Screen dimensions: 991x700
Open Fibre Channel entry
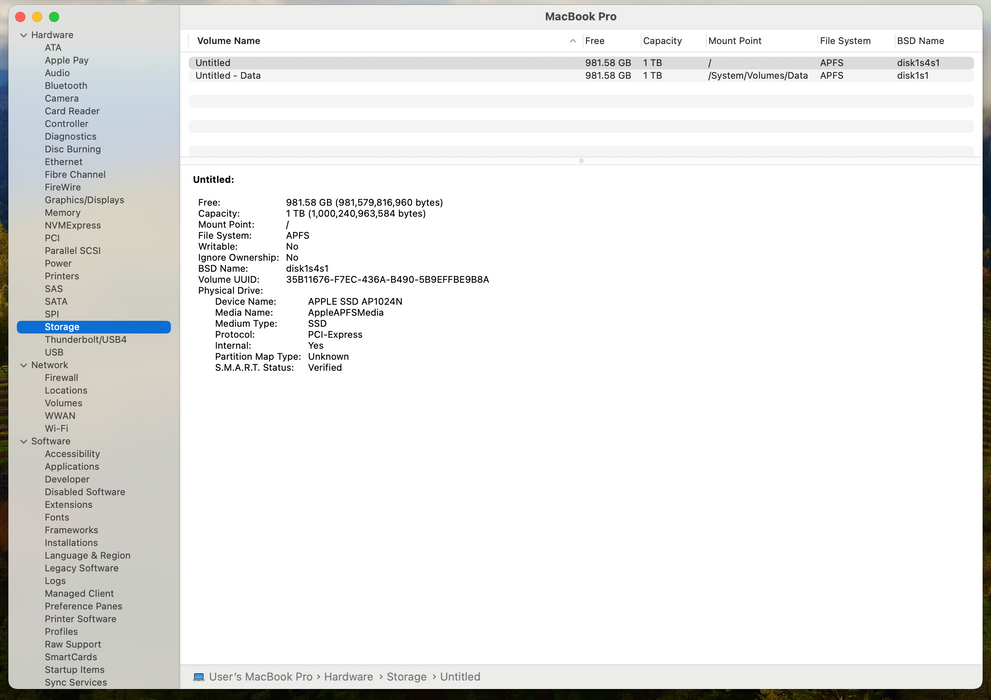pyautogui.click(x=75, y=174)
